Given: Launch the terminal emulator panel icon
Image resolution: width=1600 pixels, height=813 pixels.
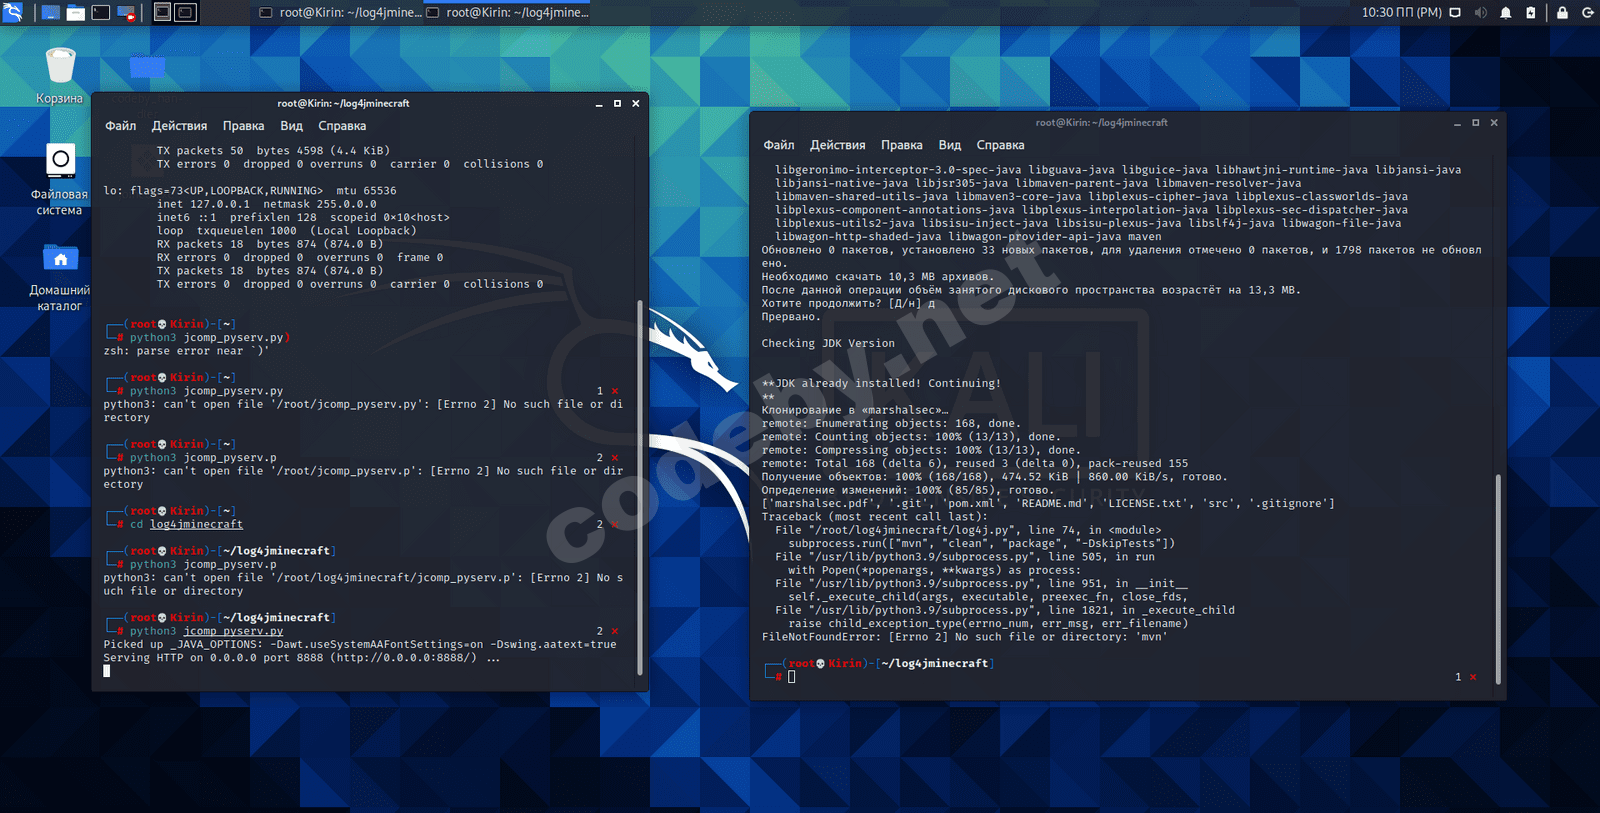Looking at the screenshot, I should coord(101,12).
